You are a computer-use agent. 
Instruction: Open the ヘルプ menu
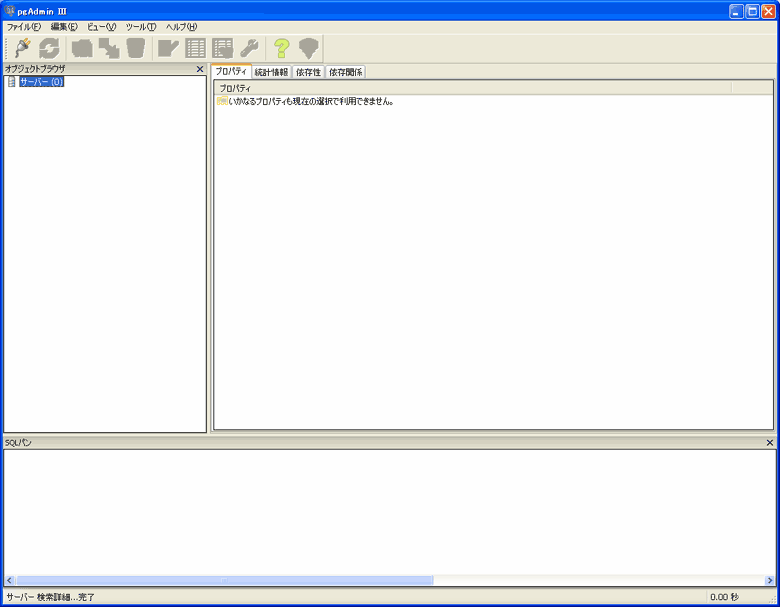click(181, 26)
